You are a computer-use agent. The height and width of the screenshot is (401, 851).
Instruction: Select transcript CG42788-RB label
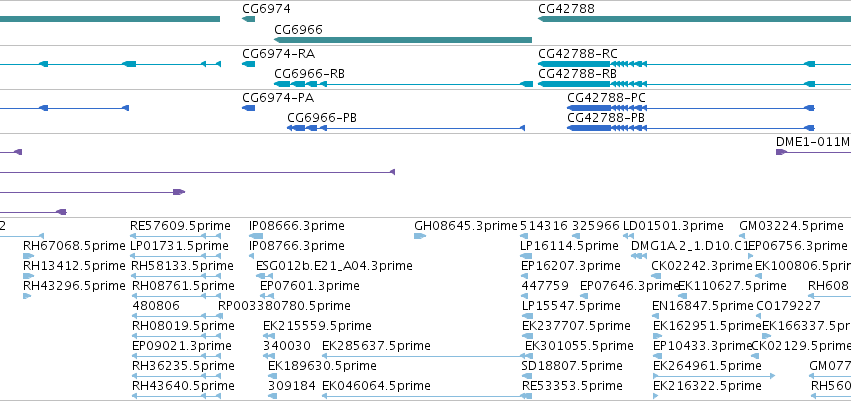[577, 74]
